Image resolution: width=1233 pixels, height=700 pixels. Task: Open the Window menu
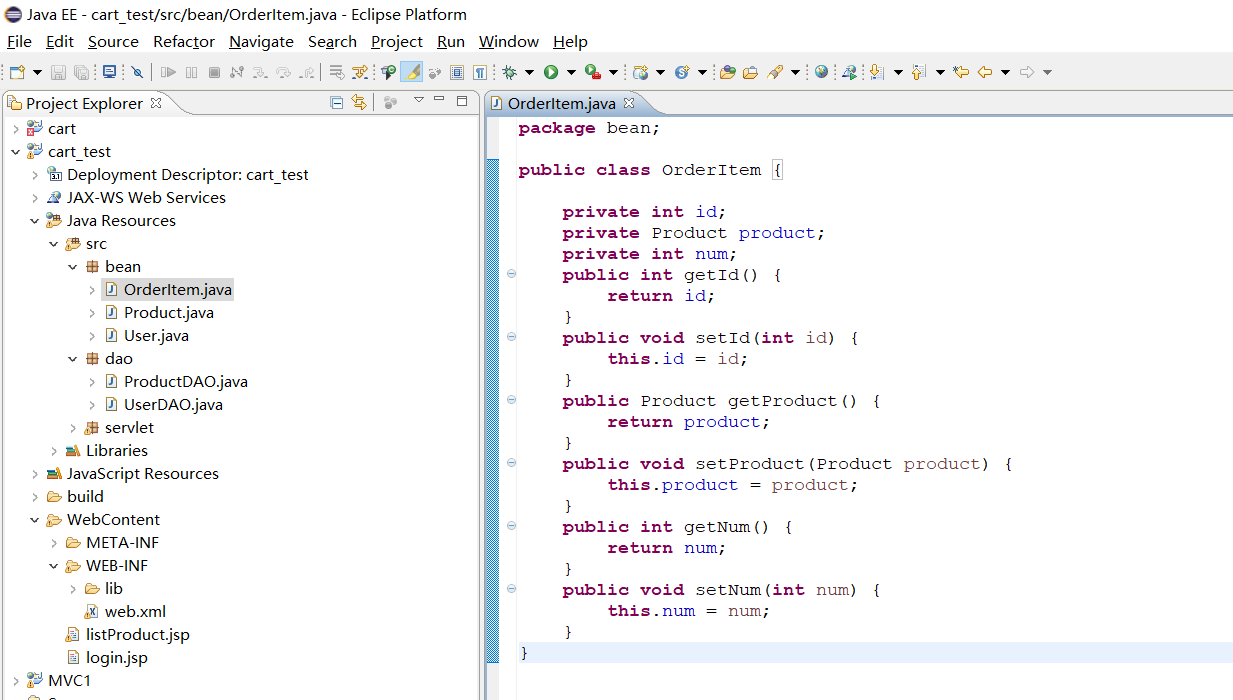(509, 42)
